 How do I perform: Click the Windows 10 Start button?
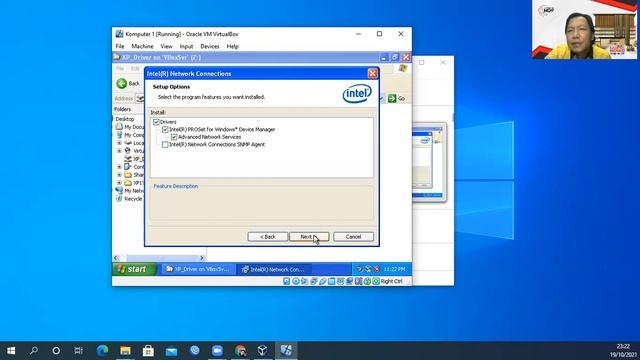11,350
